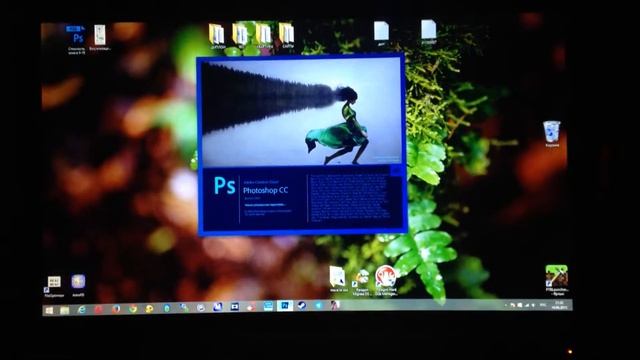Image resolution: width=640 pixels, height=360 pixels.
Task: Open File Explorer from the taskbar
Action: click(x=64, y=310)
